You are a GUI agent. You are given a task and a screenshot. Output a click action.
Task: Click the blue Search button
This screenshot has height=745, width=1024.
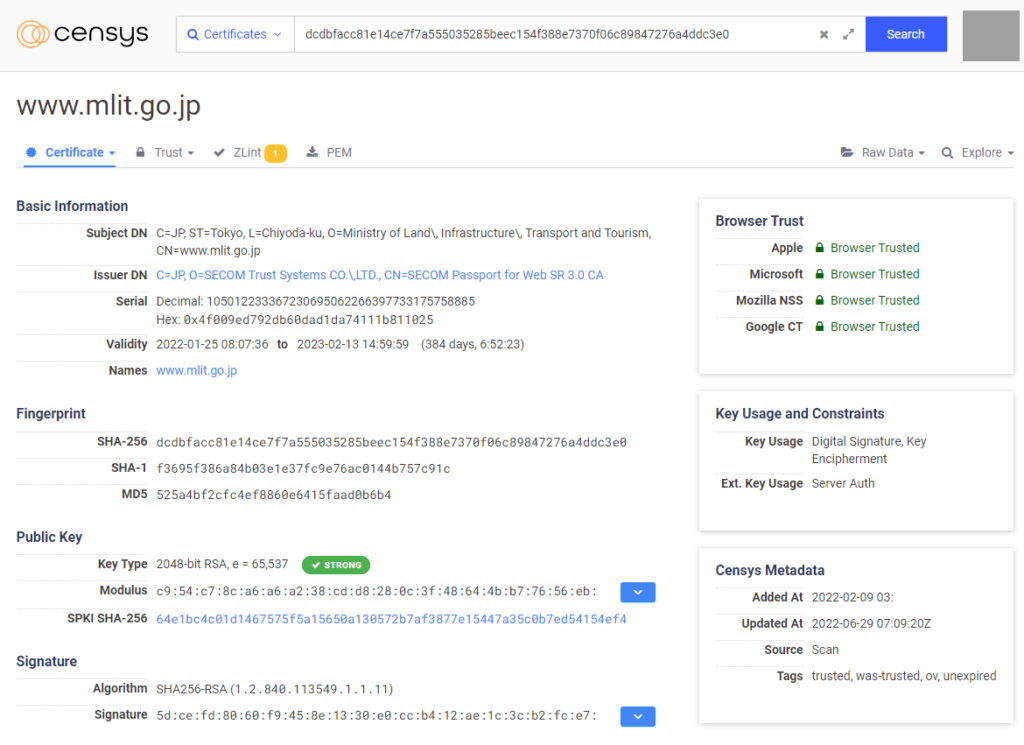906,34
